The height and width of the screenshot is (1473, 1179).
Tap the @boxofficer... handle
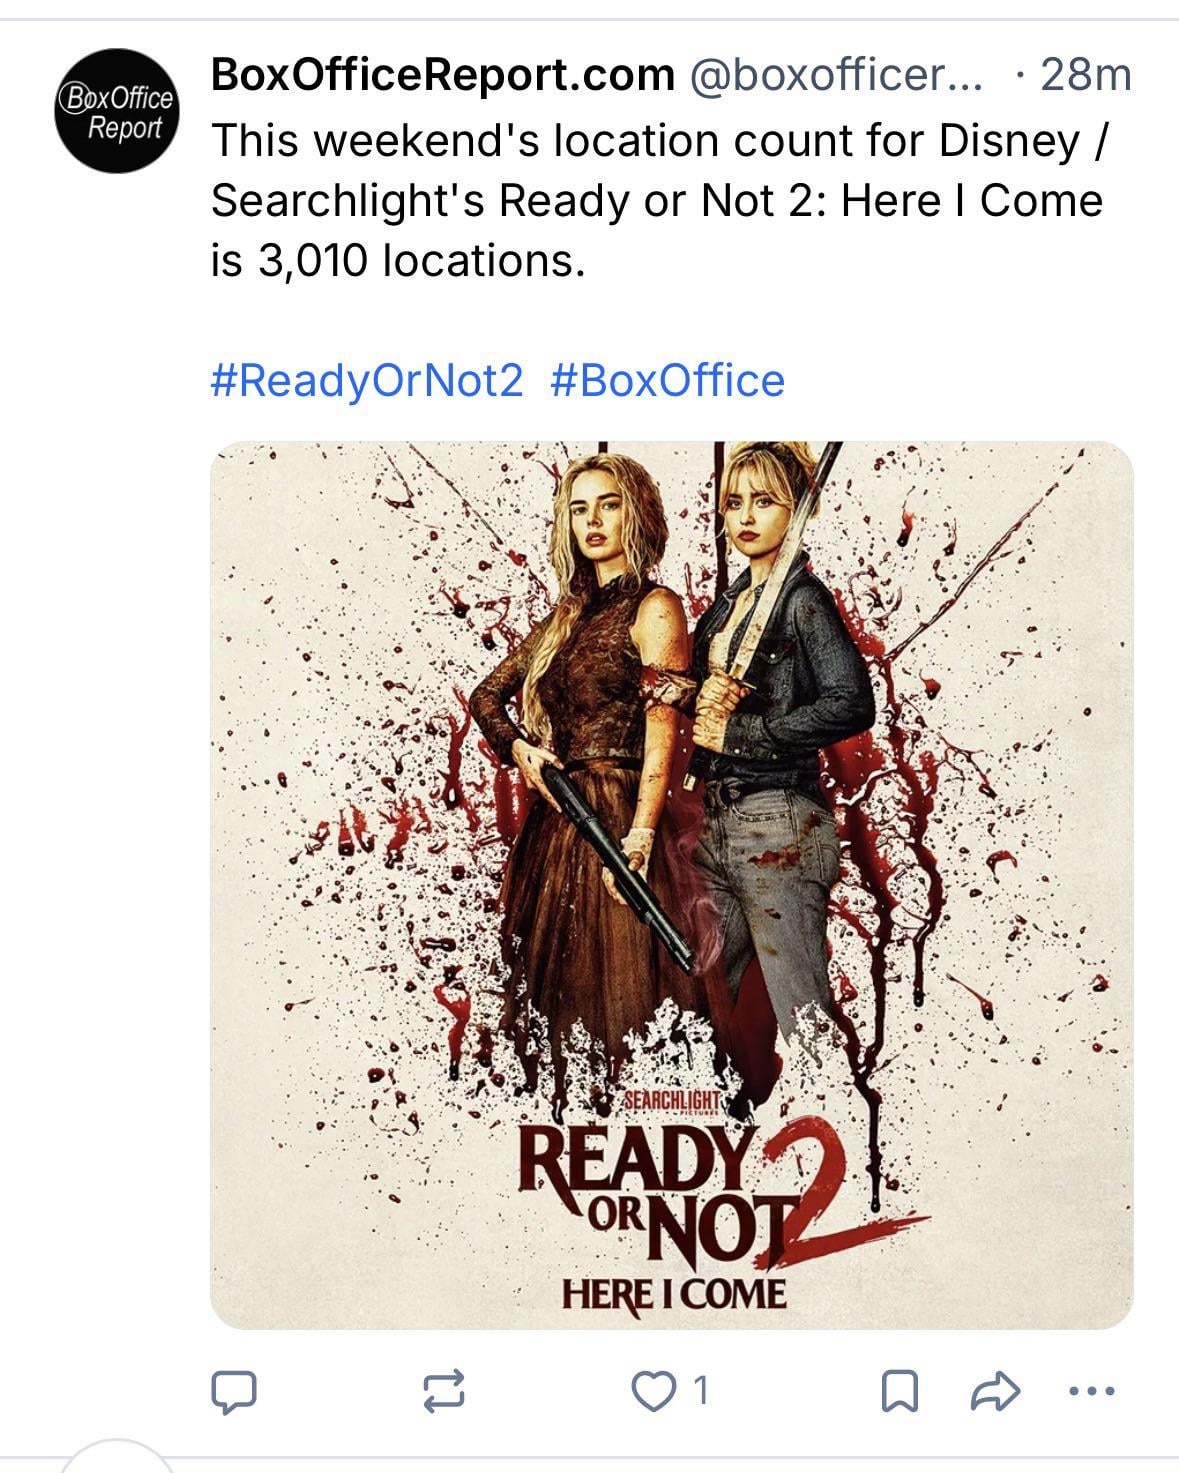[x=834, y=75]
